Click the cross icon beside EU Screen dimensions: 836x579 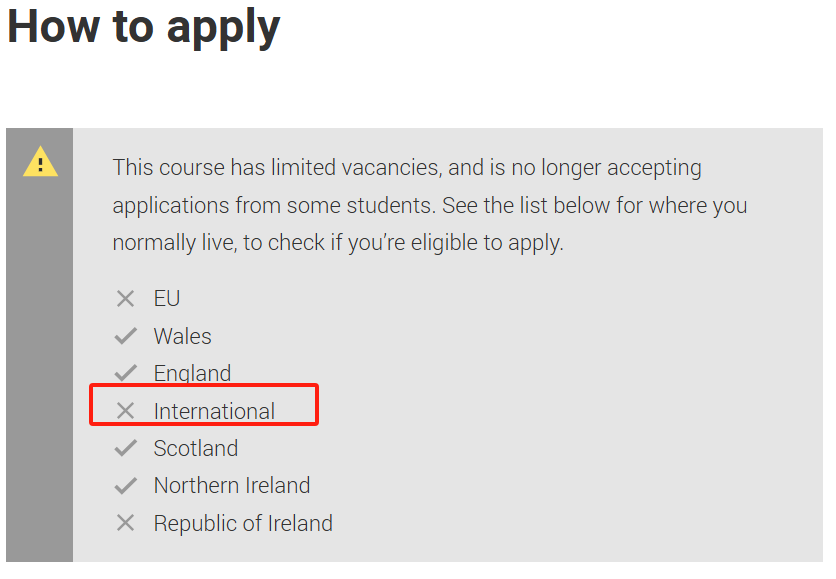[125, 299]
